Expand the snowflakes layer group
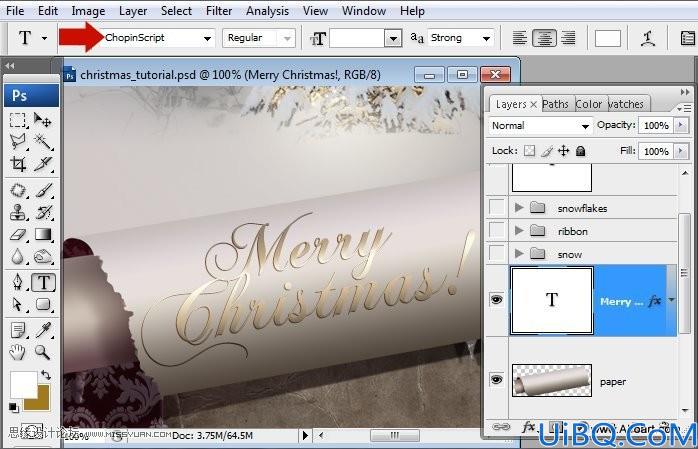The width and height of the screenshot is (698, 449). tap(519, 207)
